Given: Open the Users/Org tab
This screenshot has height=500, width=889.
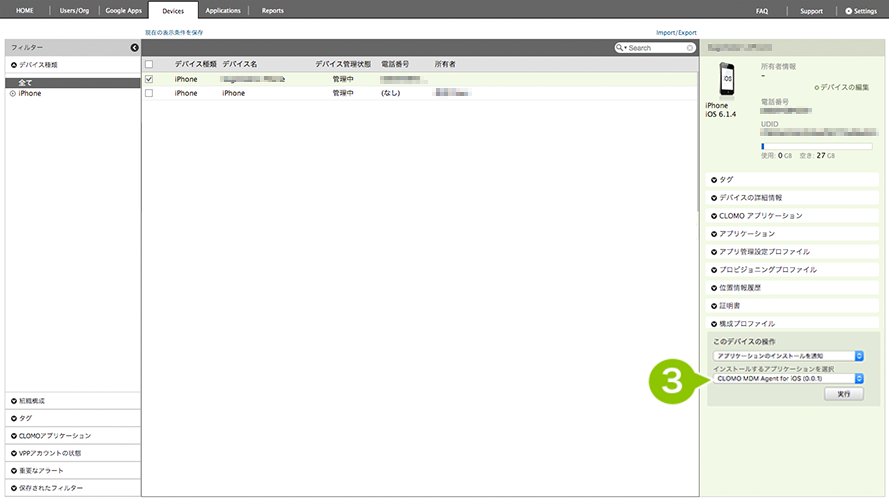Looking at the screenshot, I should pos(76,10).
